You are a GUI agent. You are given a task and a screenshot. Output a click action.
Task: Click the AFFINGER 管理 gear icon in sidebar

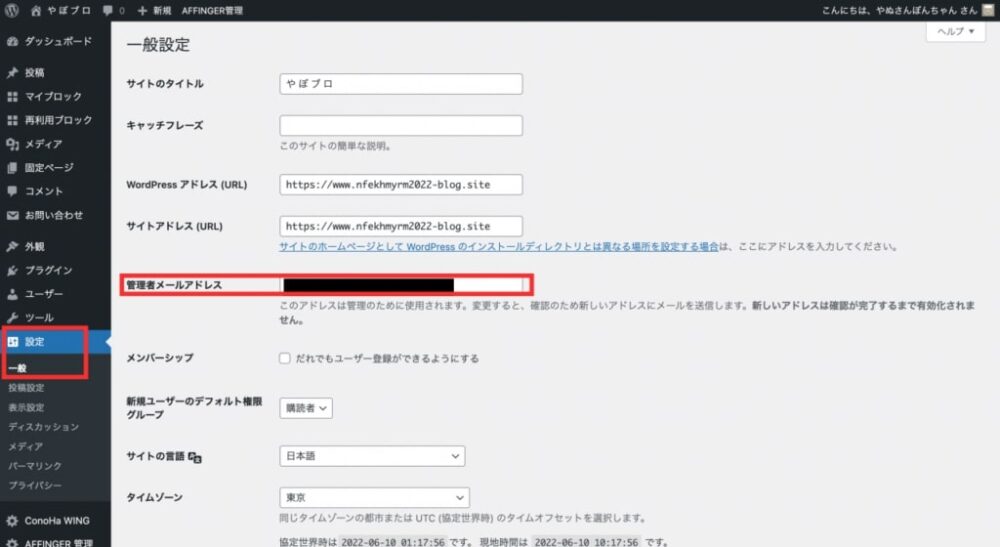[12, 543]
